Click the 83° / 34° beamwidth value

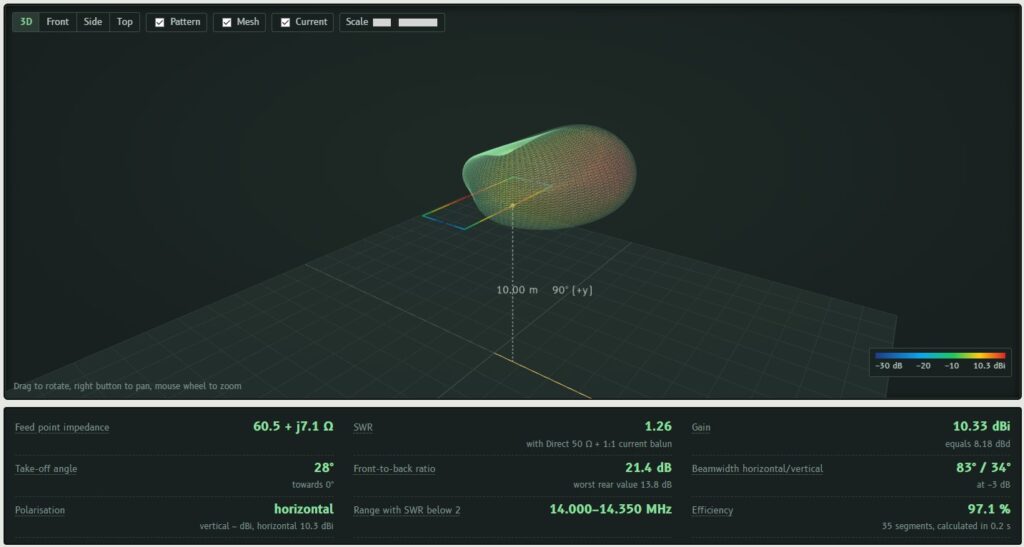[983, 468]
